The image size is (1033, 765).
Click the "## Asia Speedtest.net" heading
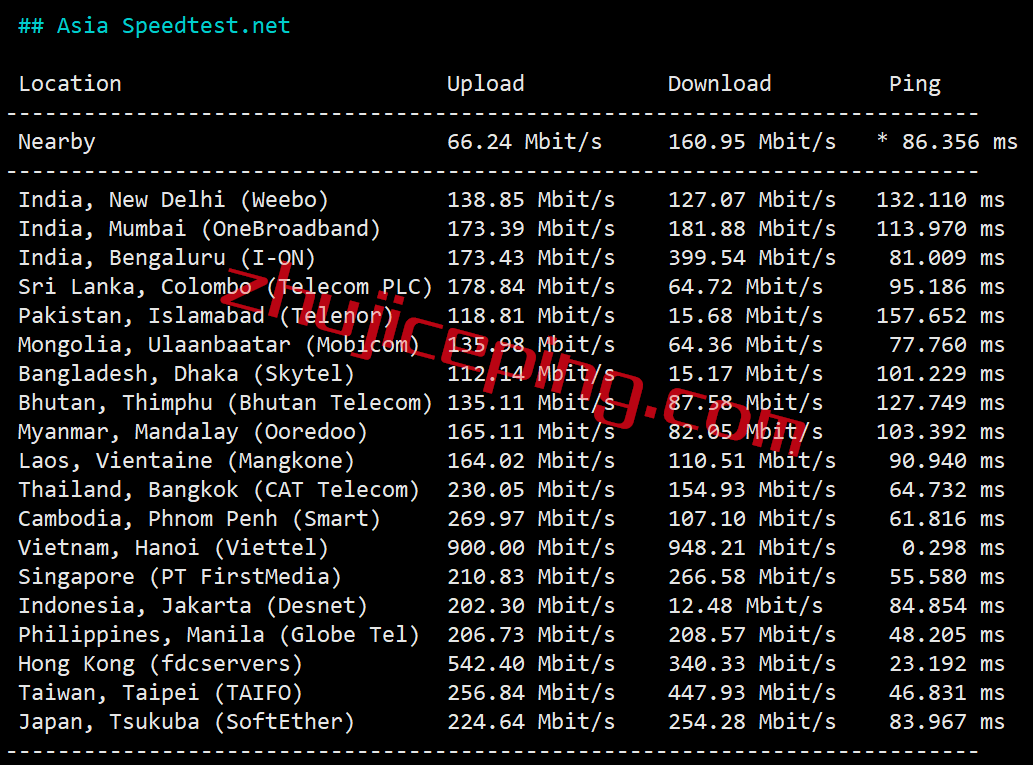[x=154, y=26]
